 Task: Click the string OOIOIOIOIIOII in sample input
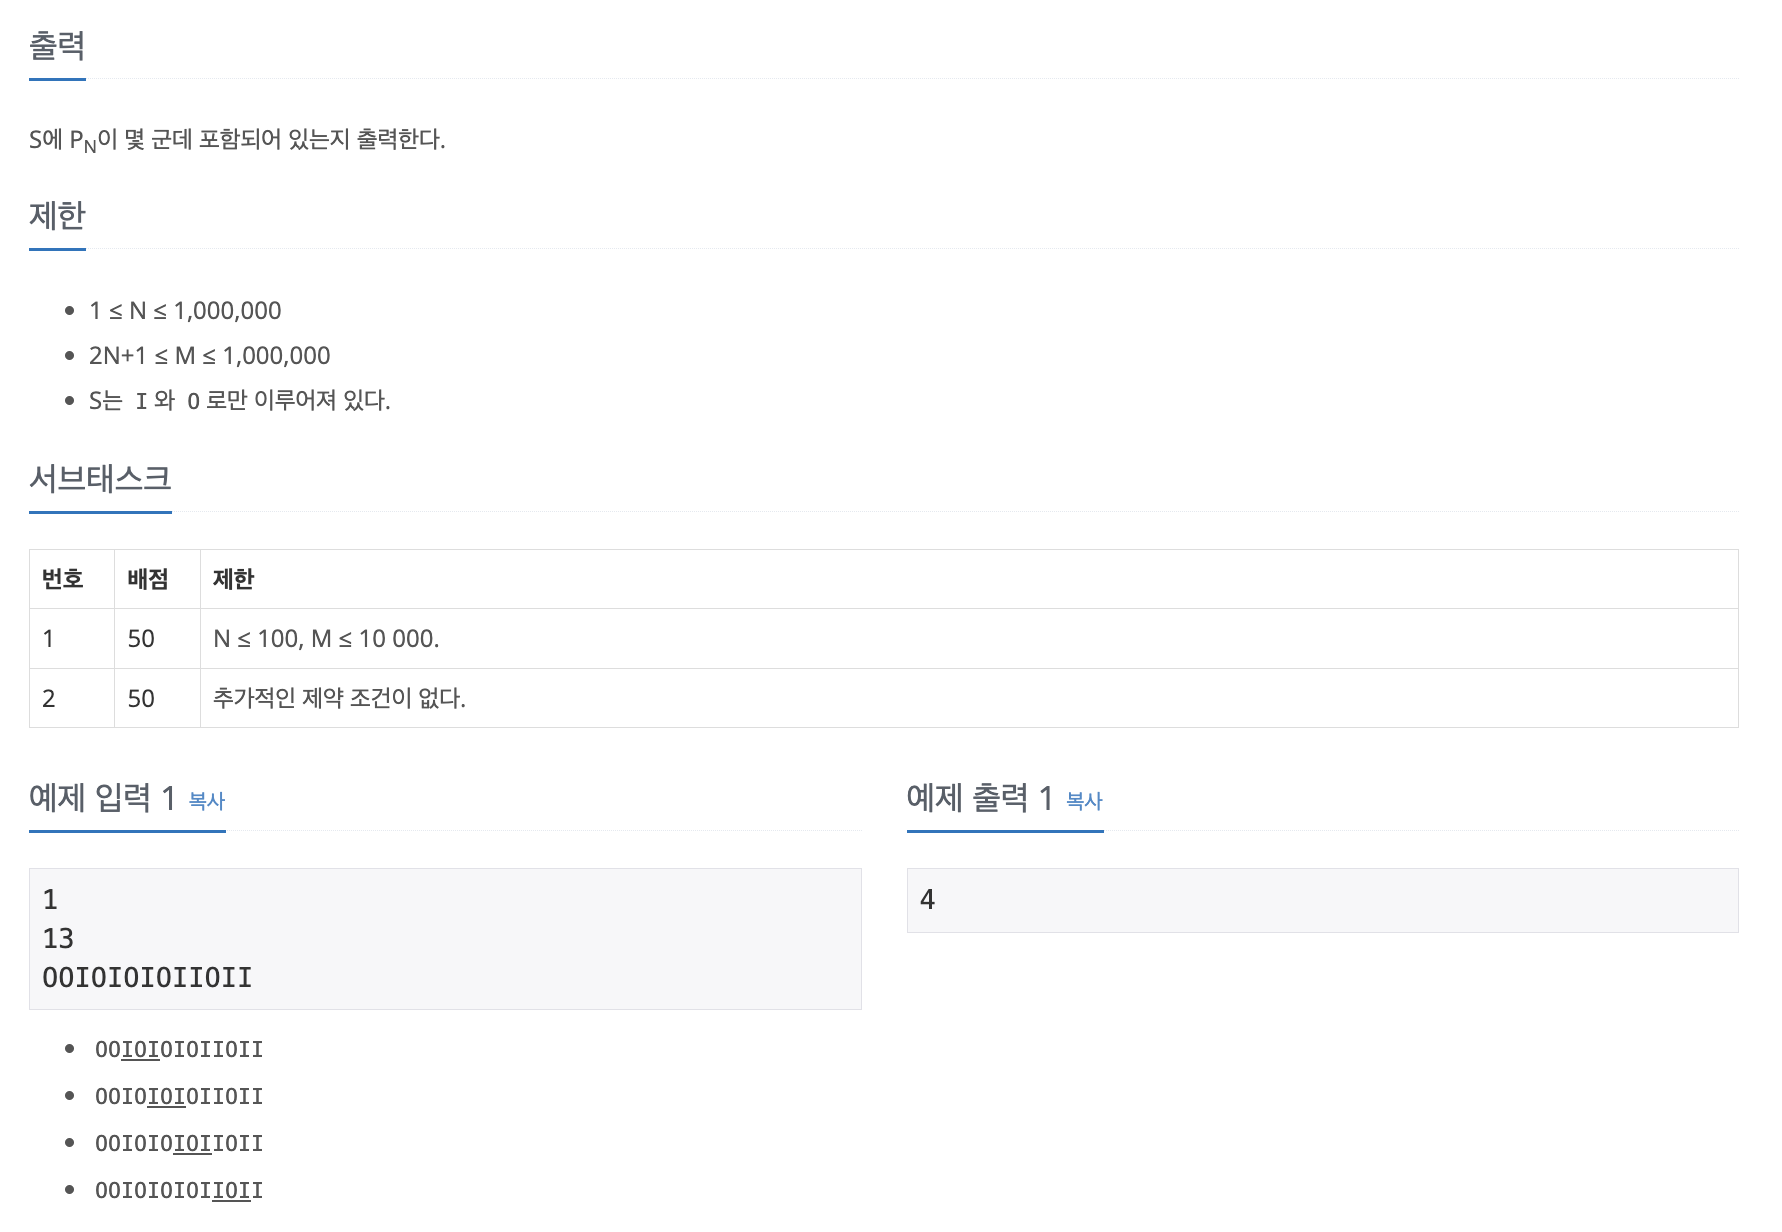[147, 978]
